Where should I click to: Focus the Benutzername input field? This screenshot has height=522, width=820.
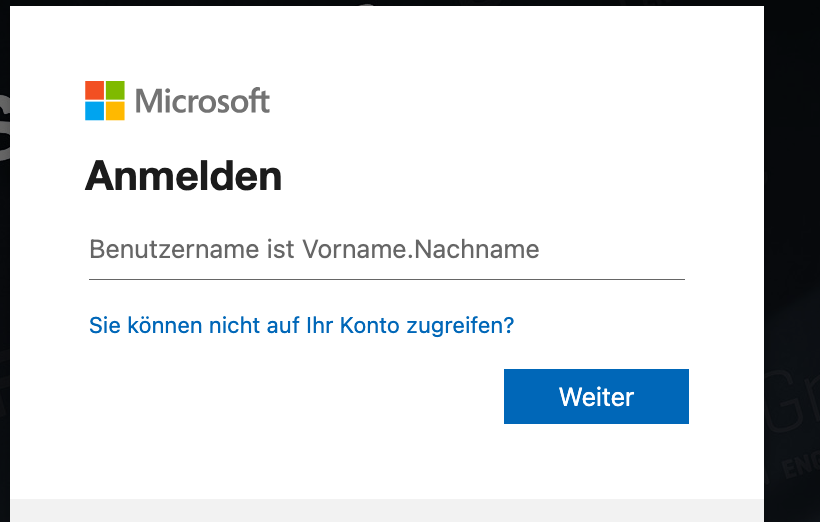(386, 250)
